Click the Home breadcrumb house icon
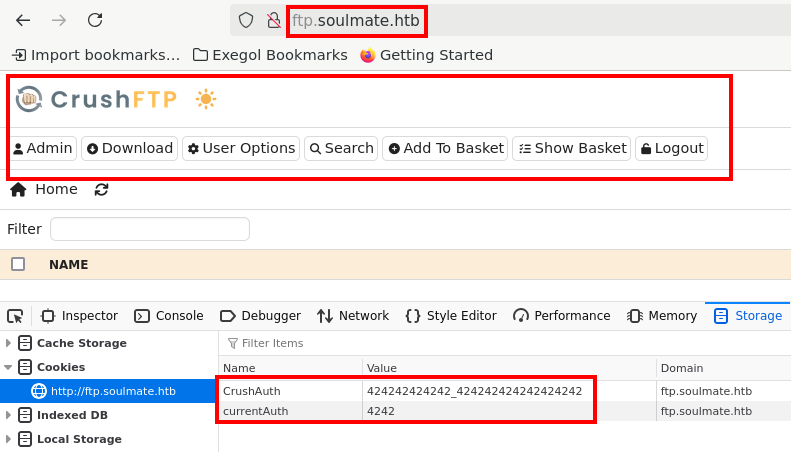791x452 pixels. (x=18, y=189)
